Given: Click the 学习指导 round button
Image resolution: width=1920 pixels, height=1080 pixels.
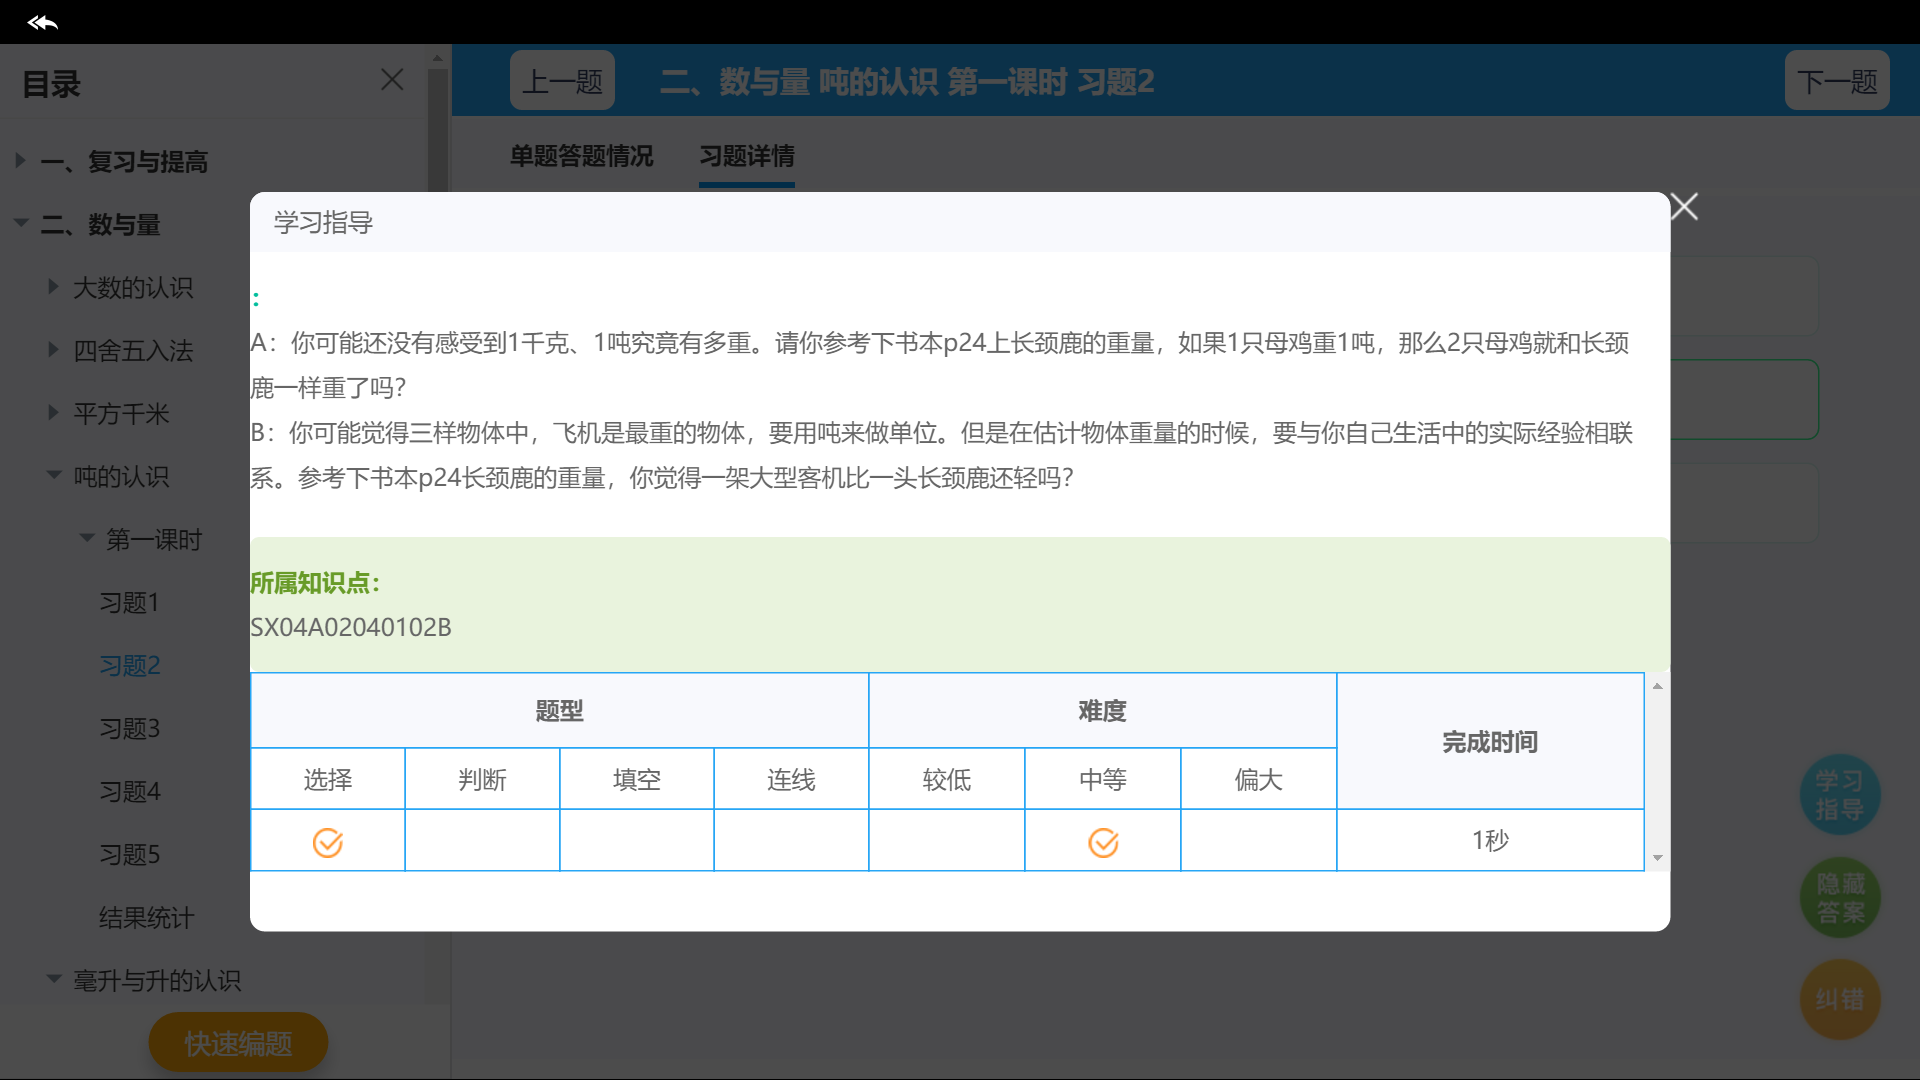Looking at the screenshot, I should (x=1840, y=795).
